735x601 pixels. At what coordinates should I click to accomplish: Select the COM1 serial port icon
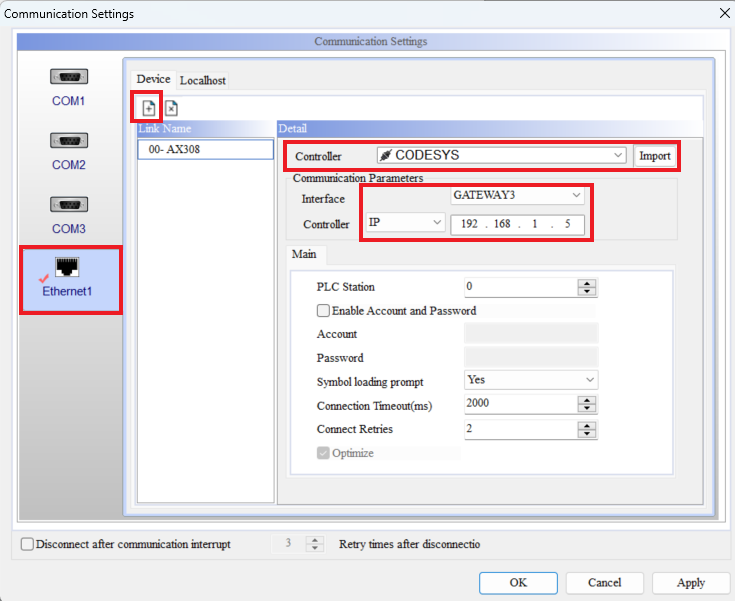point(68,77)
